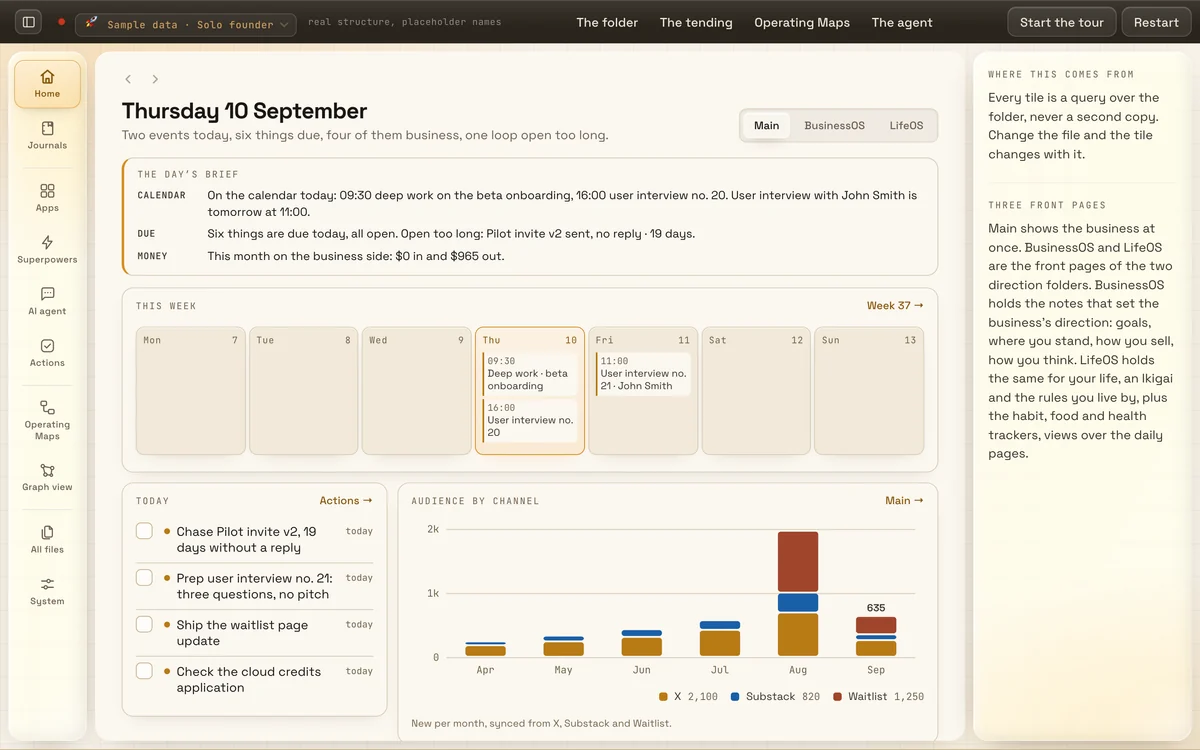Image resolution: width=1200 pixels, height=750 pixels.
Task: Open All files icon
Action: [x=47, y=540]
